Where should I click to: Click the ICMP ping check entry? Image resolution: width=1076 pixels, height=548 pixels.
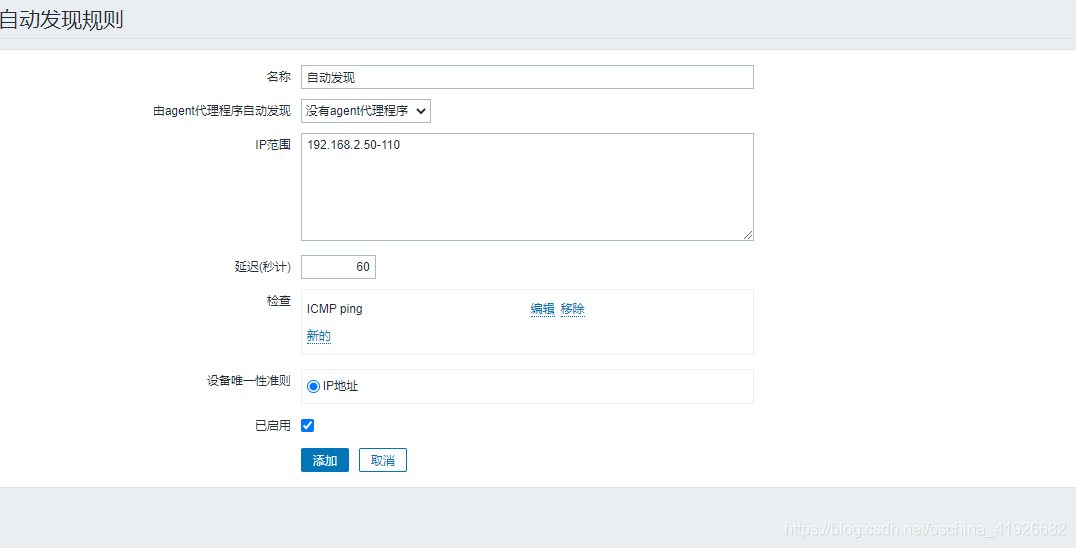coord(335,309)
